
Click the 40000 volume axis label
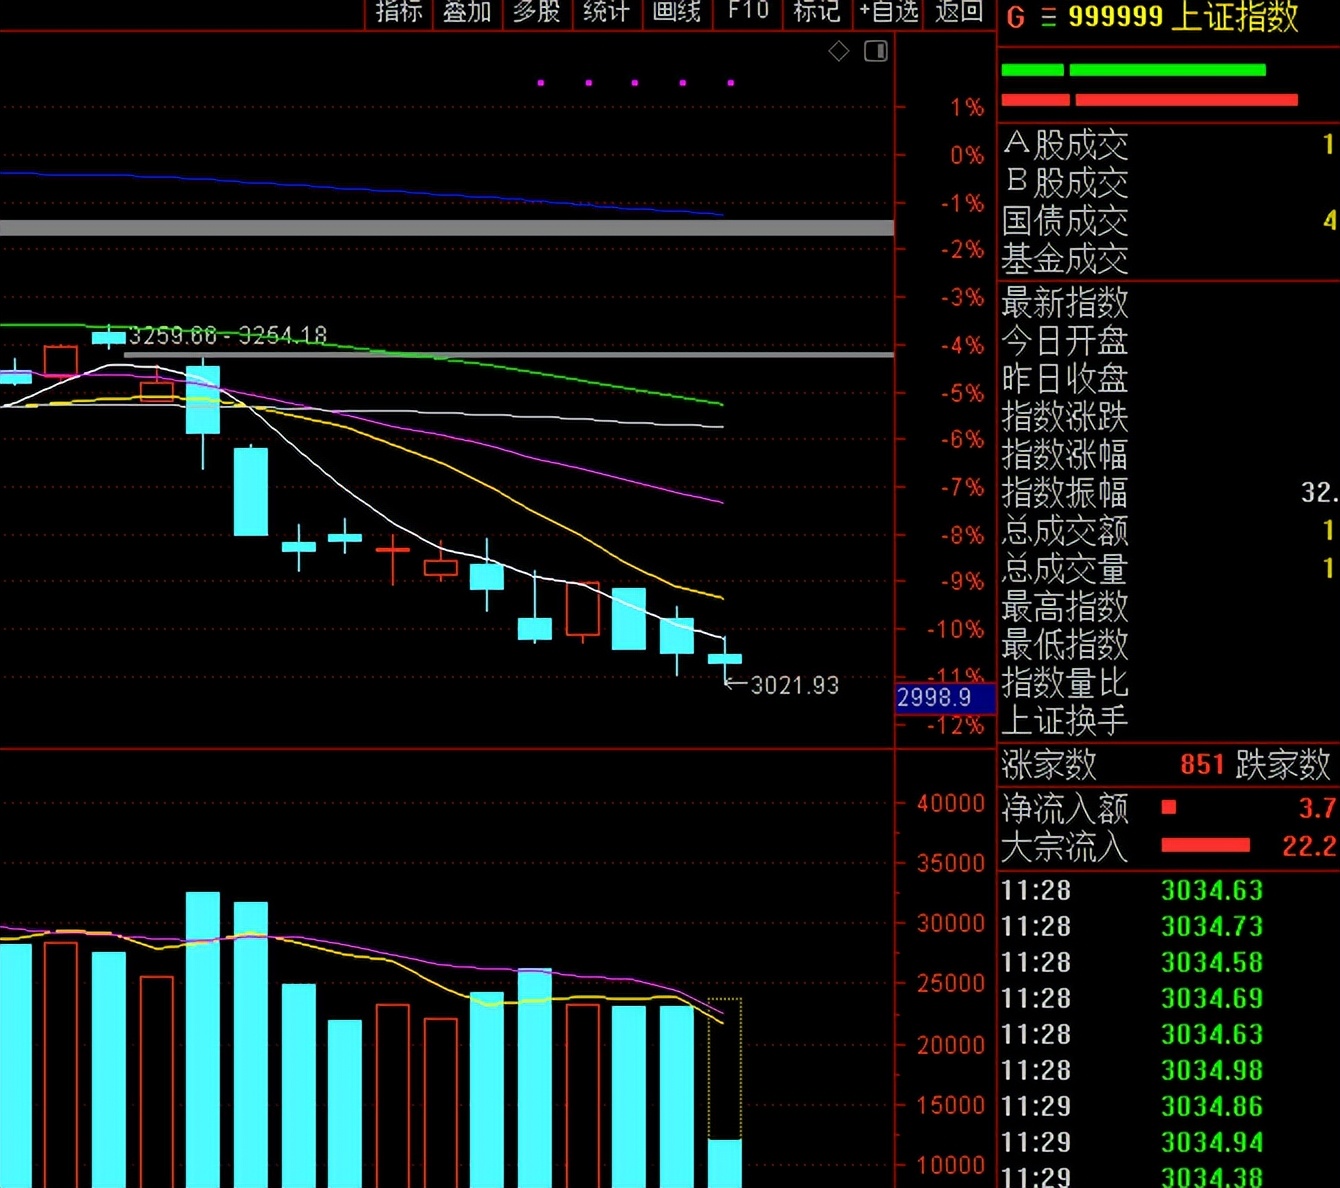(951, 803)
